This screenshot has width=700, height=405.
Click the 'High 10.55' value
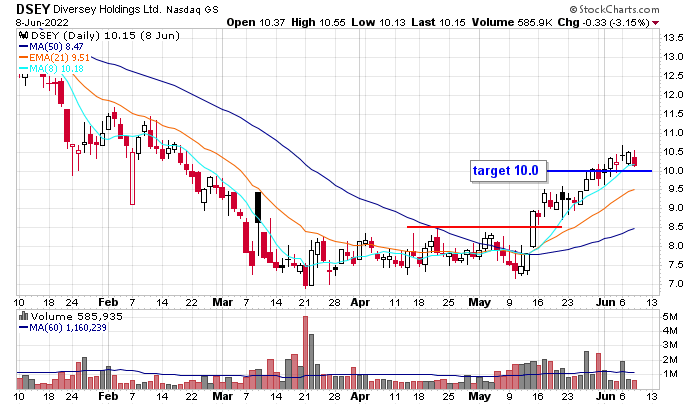pos(318,22)
